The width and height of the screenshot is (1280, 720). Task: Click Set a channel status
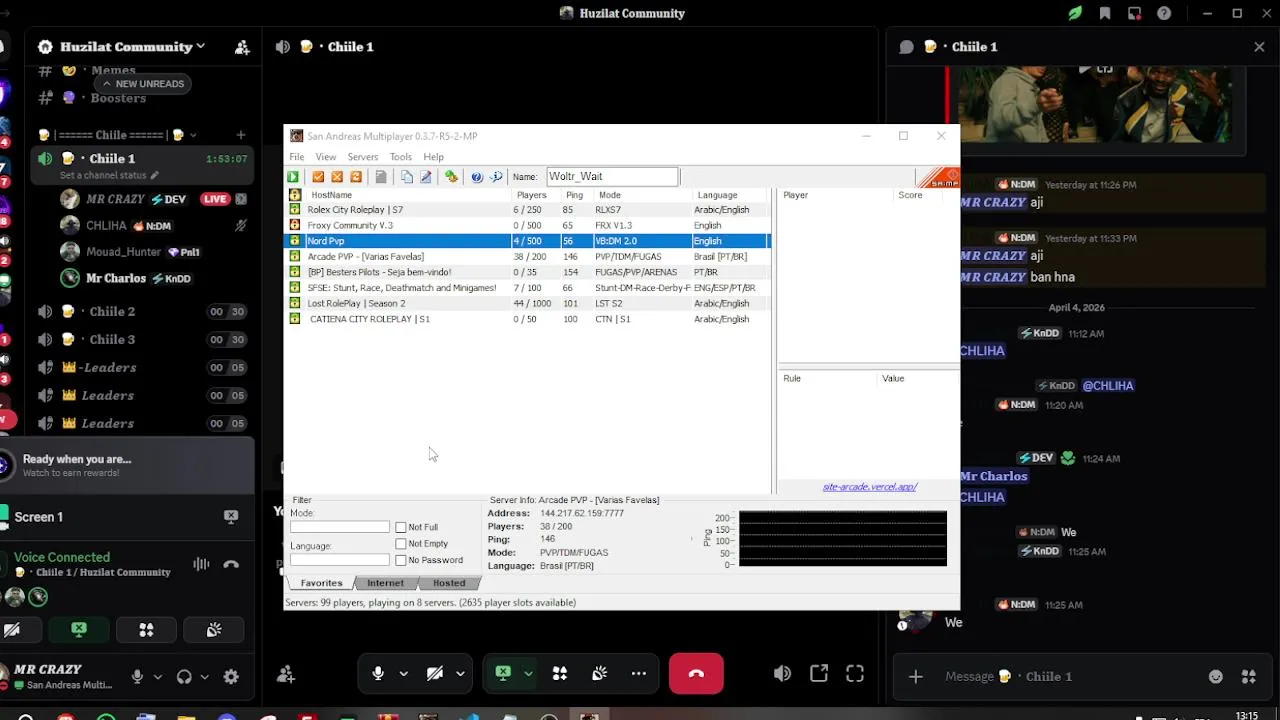108,176
